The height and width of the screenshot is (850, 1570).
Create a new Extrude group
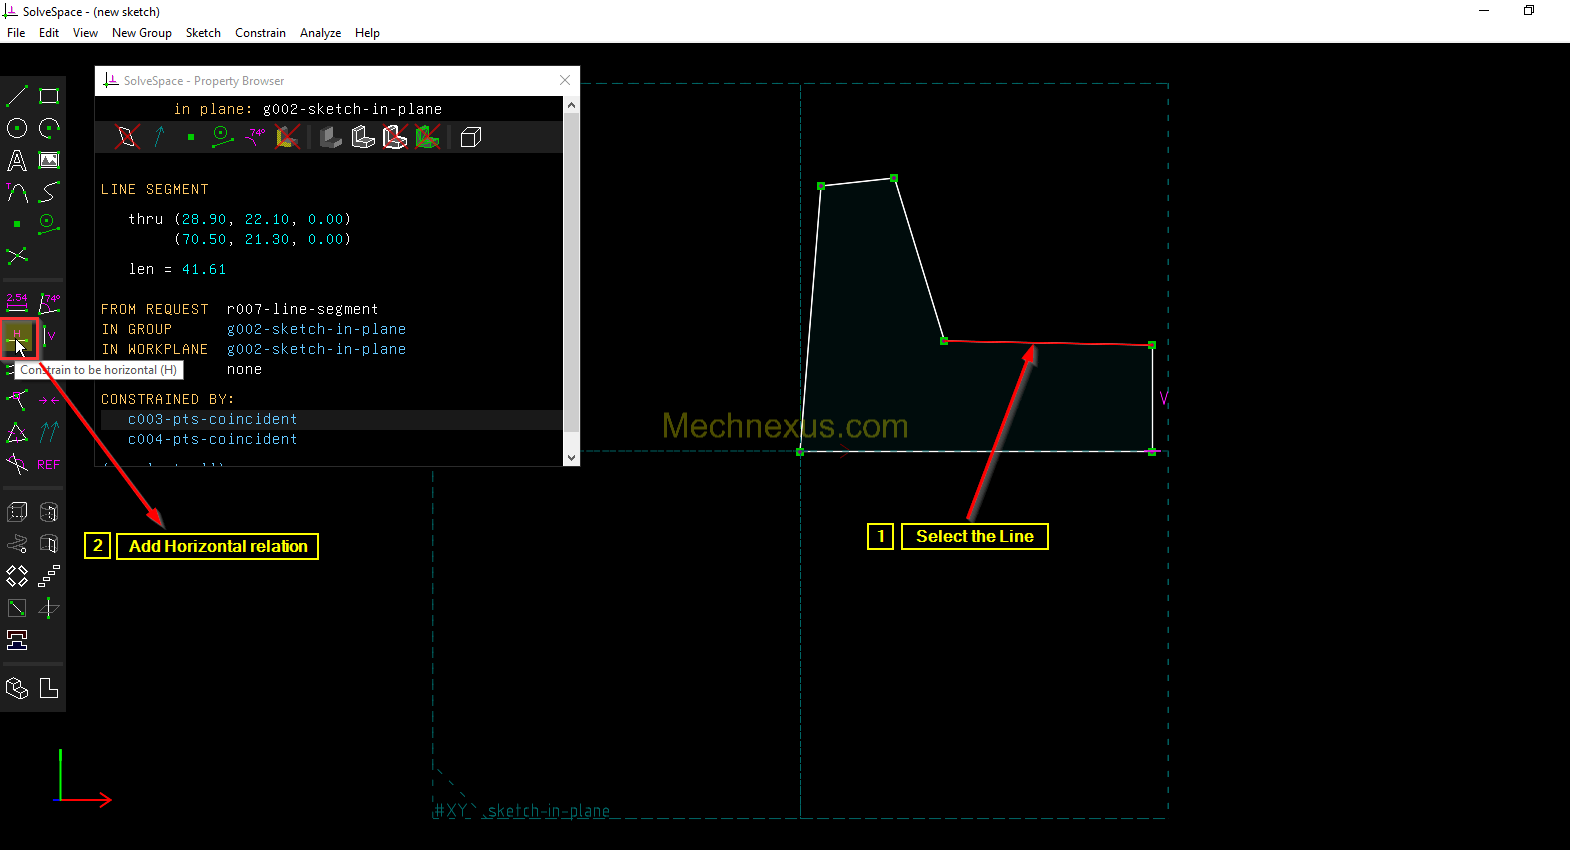(x=17, y=512)
